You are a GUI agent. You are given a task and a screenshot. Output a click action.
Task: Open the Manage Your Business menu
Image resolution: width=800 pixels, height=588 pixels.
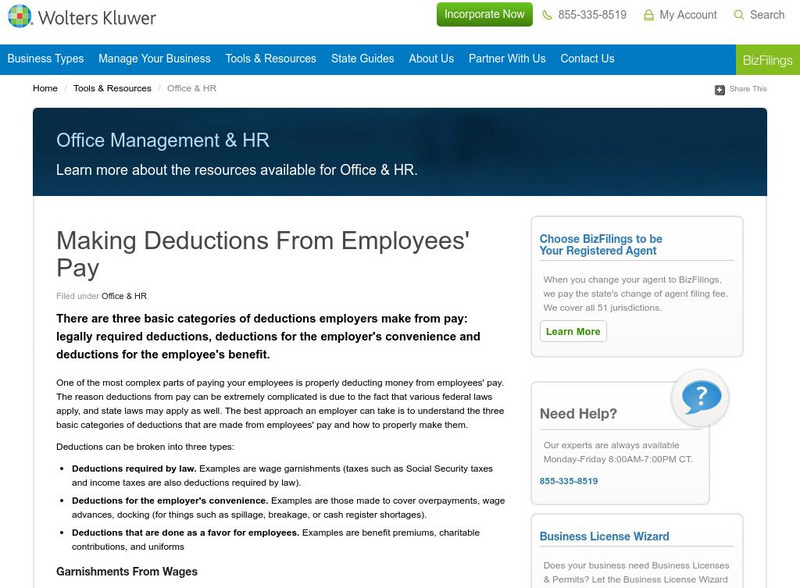(155, 58)
